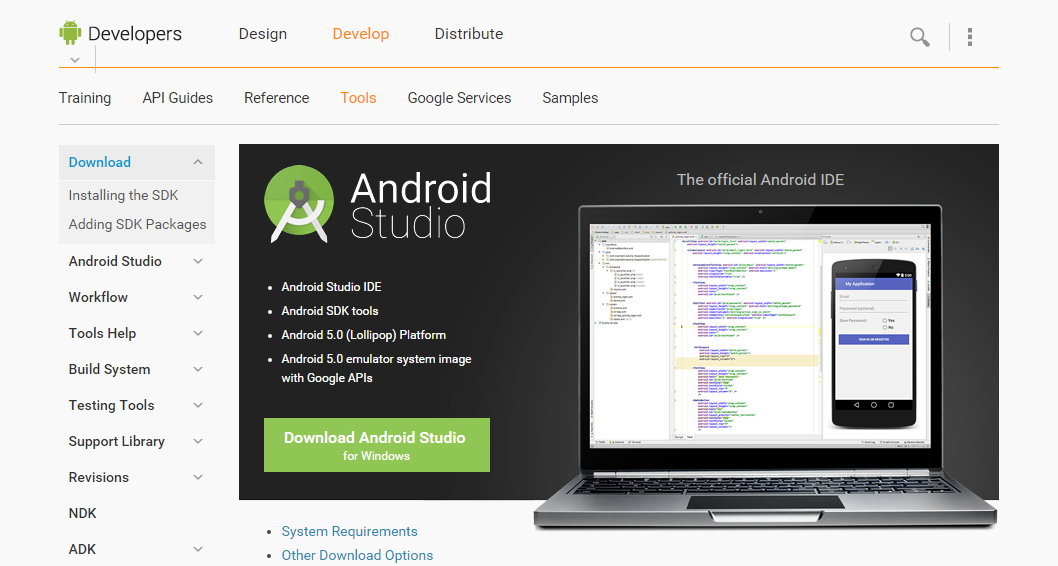Click "Android SDK tools" bullet text

click(330, 311)
